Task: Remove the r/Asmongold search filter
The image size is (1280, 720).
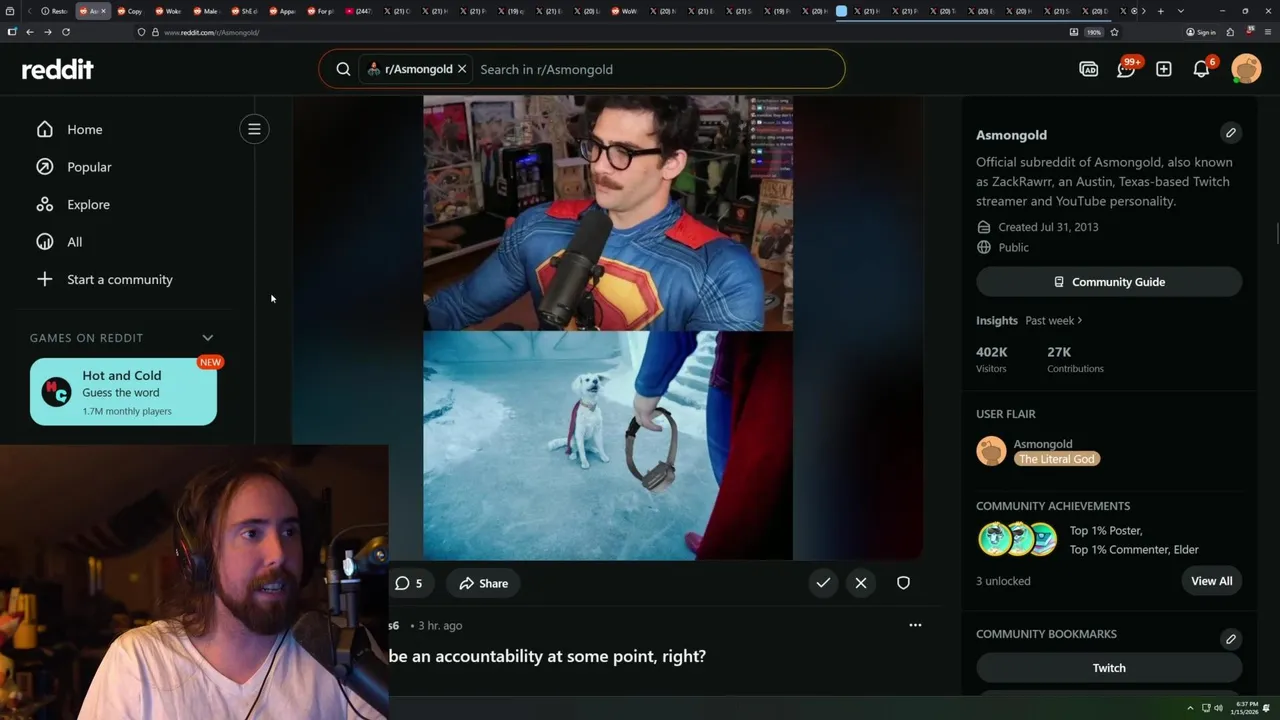Action: click(x=462, y=69)
